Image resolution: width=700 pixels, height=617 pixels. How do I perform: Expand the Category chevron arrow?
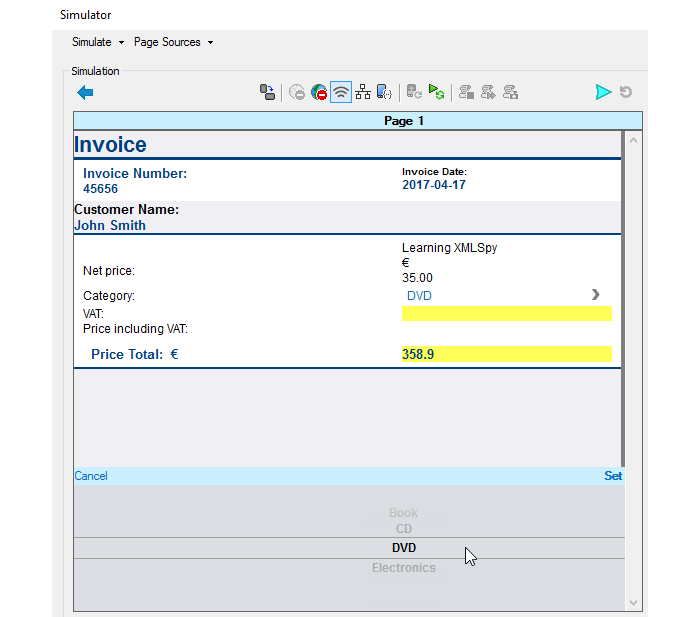click(x=596, y=295)
